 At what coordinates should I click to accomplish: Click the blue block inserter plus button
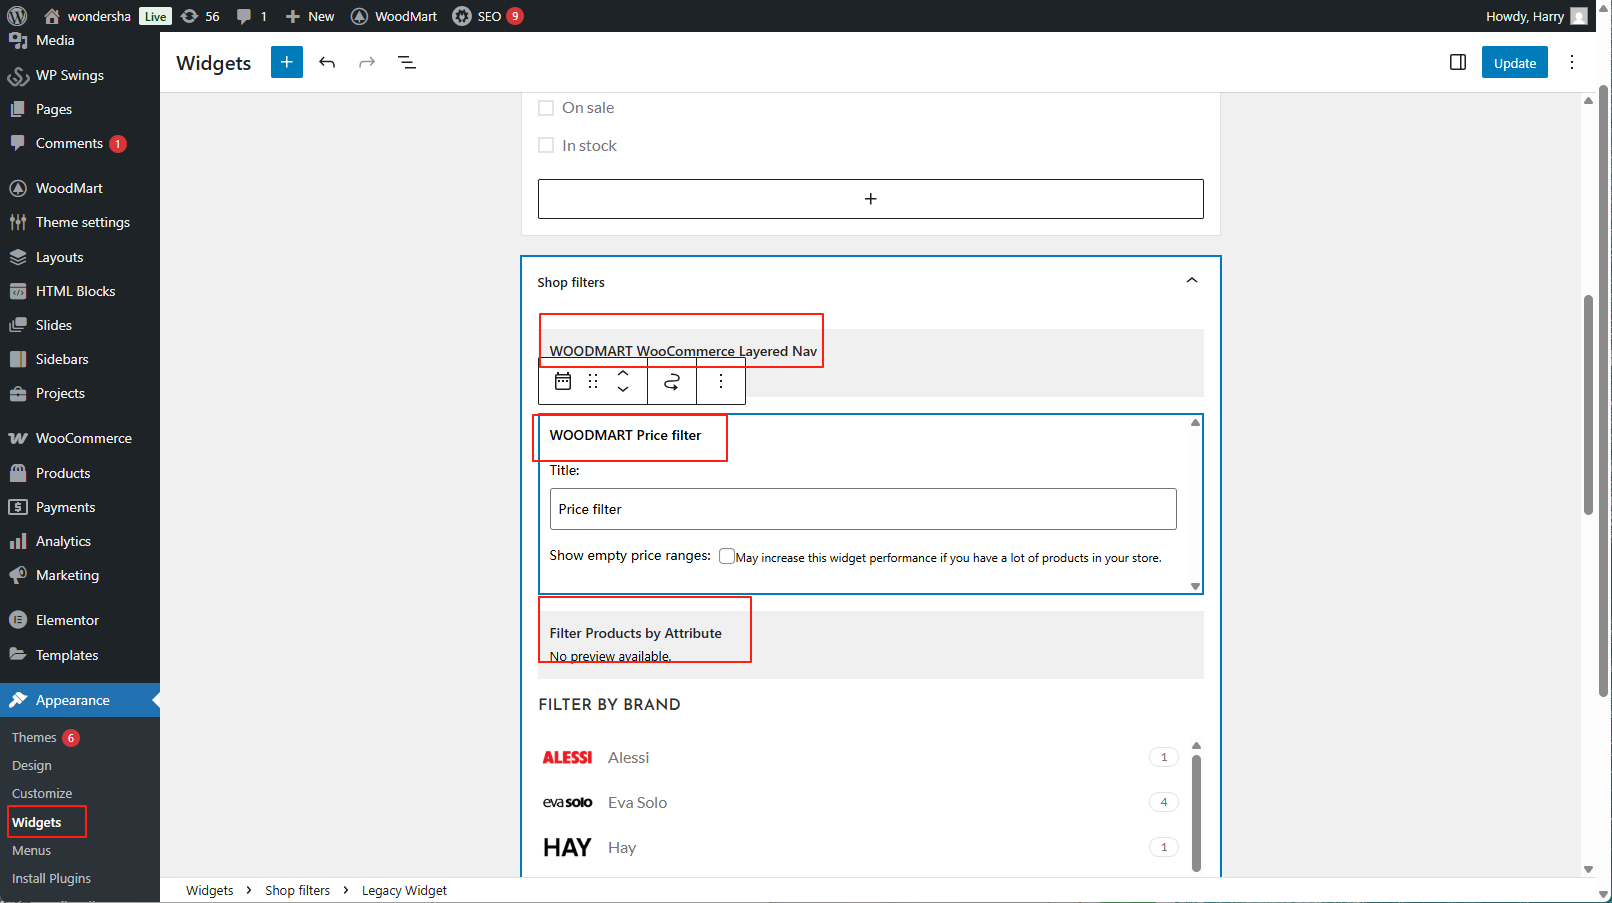click(x=286, y=62)
